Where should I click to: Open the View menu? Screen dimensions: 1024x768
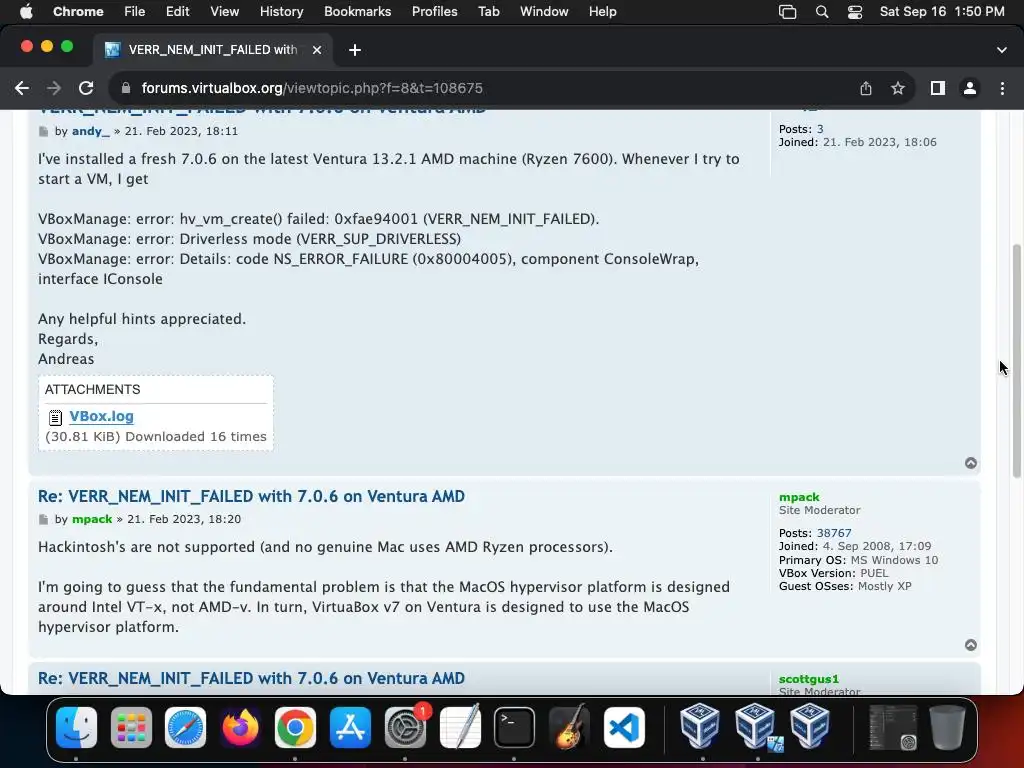(x=225, y=12)
